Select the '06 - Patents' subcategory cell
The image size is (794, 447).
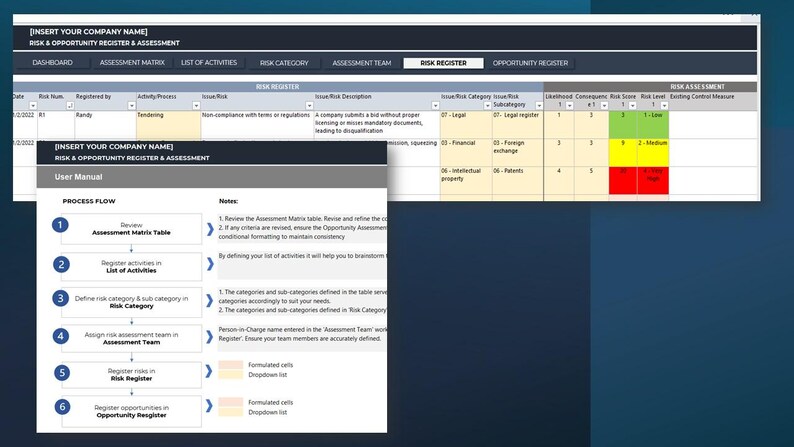point(518,180)
